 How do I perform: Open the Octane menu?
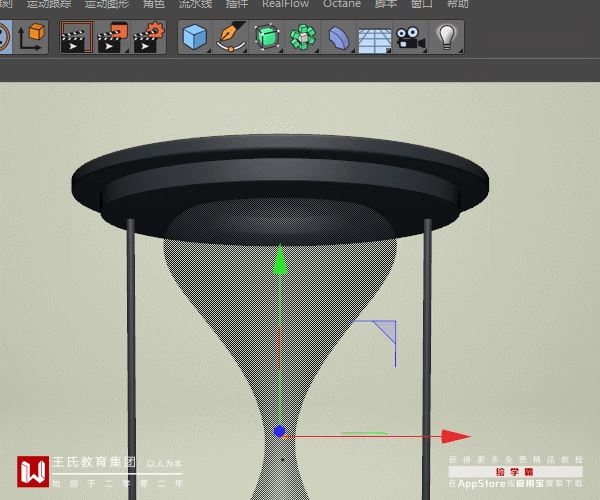(342, 4)
